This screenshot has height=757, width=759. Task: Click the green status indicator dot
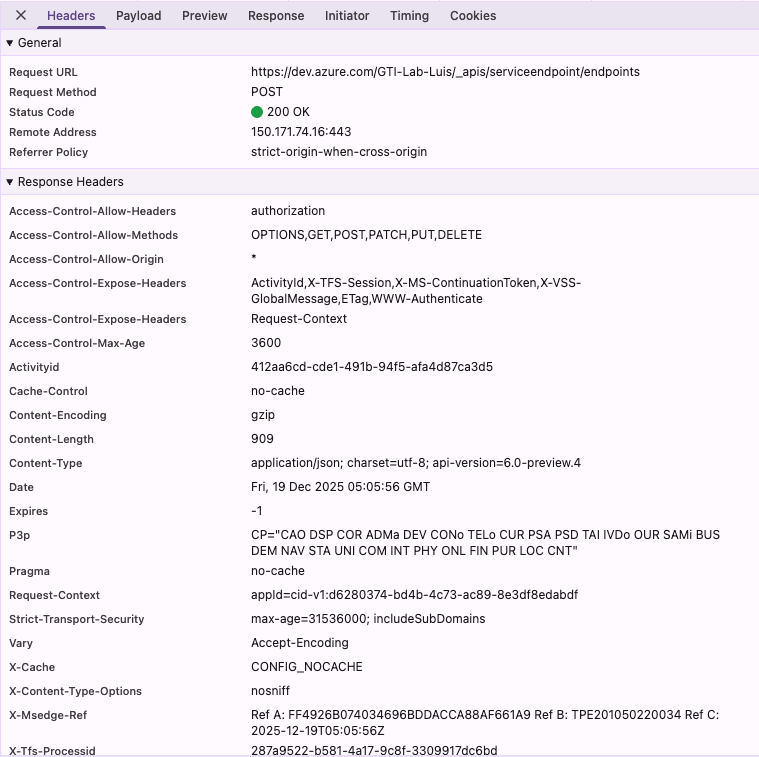pos(257,112)
